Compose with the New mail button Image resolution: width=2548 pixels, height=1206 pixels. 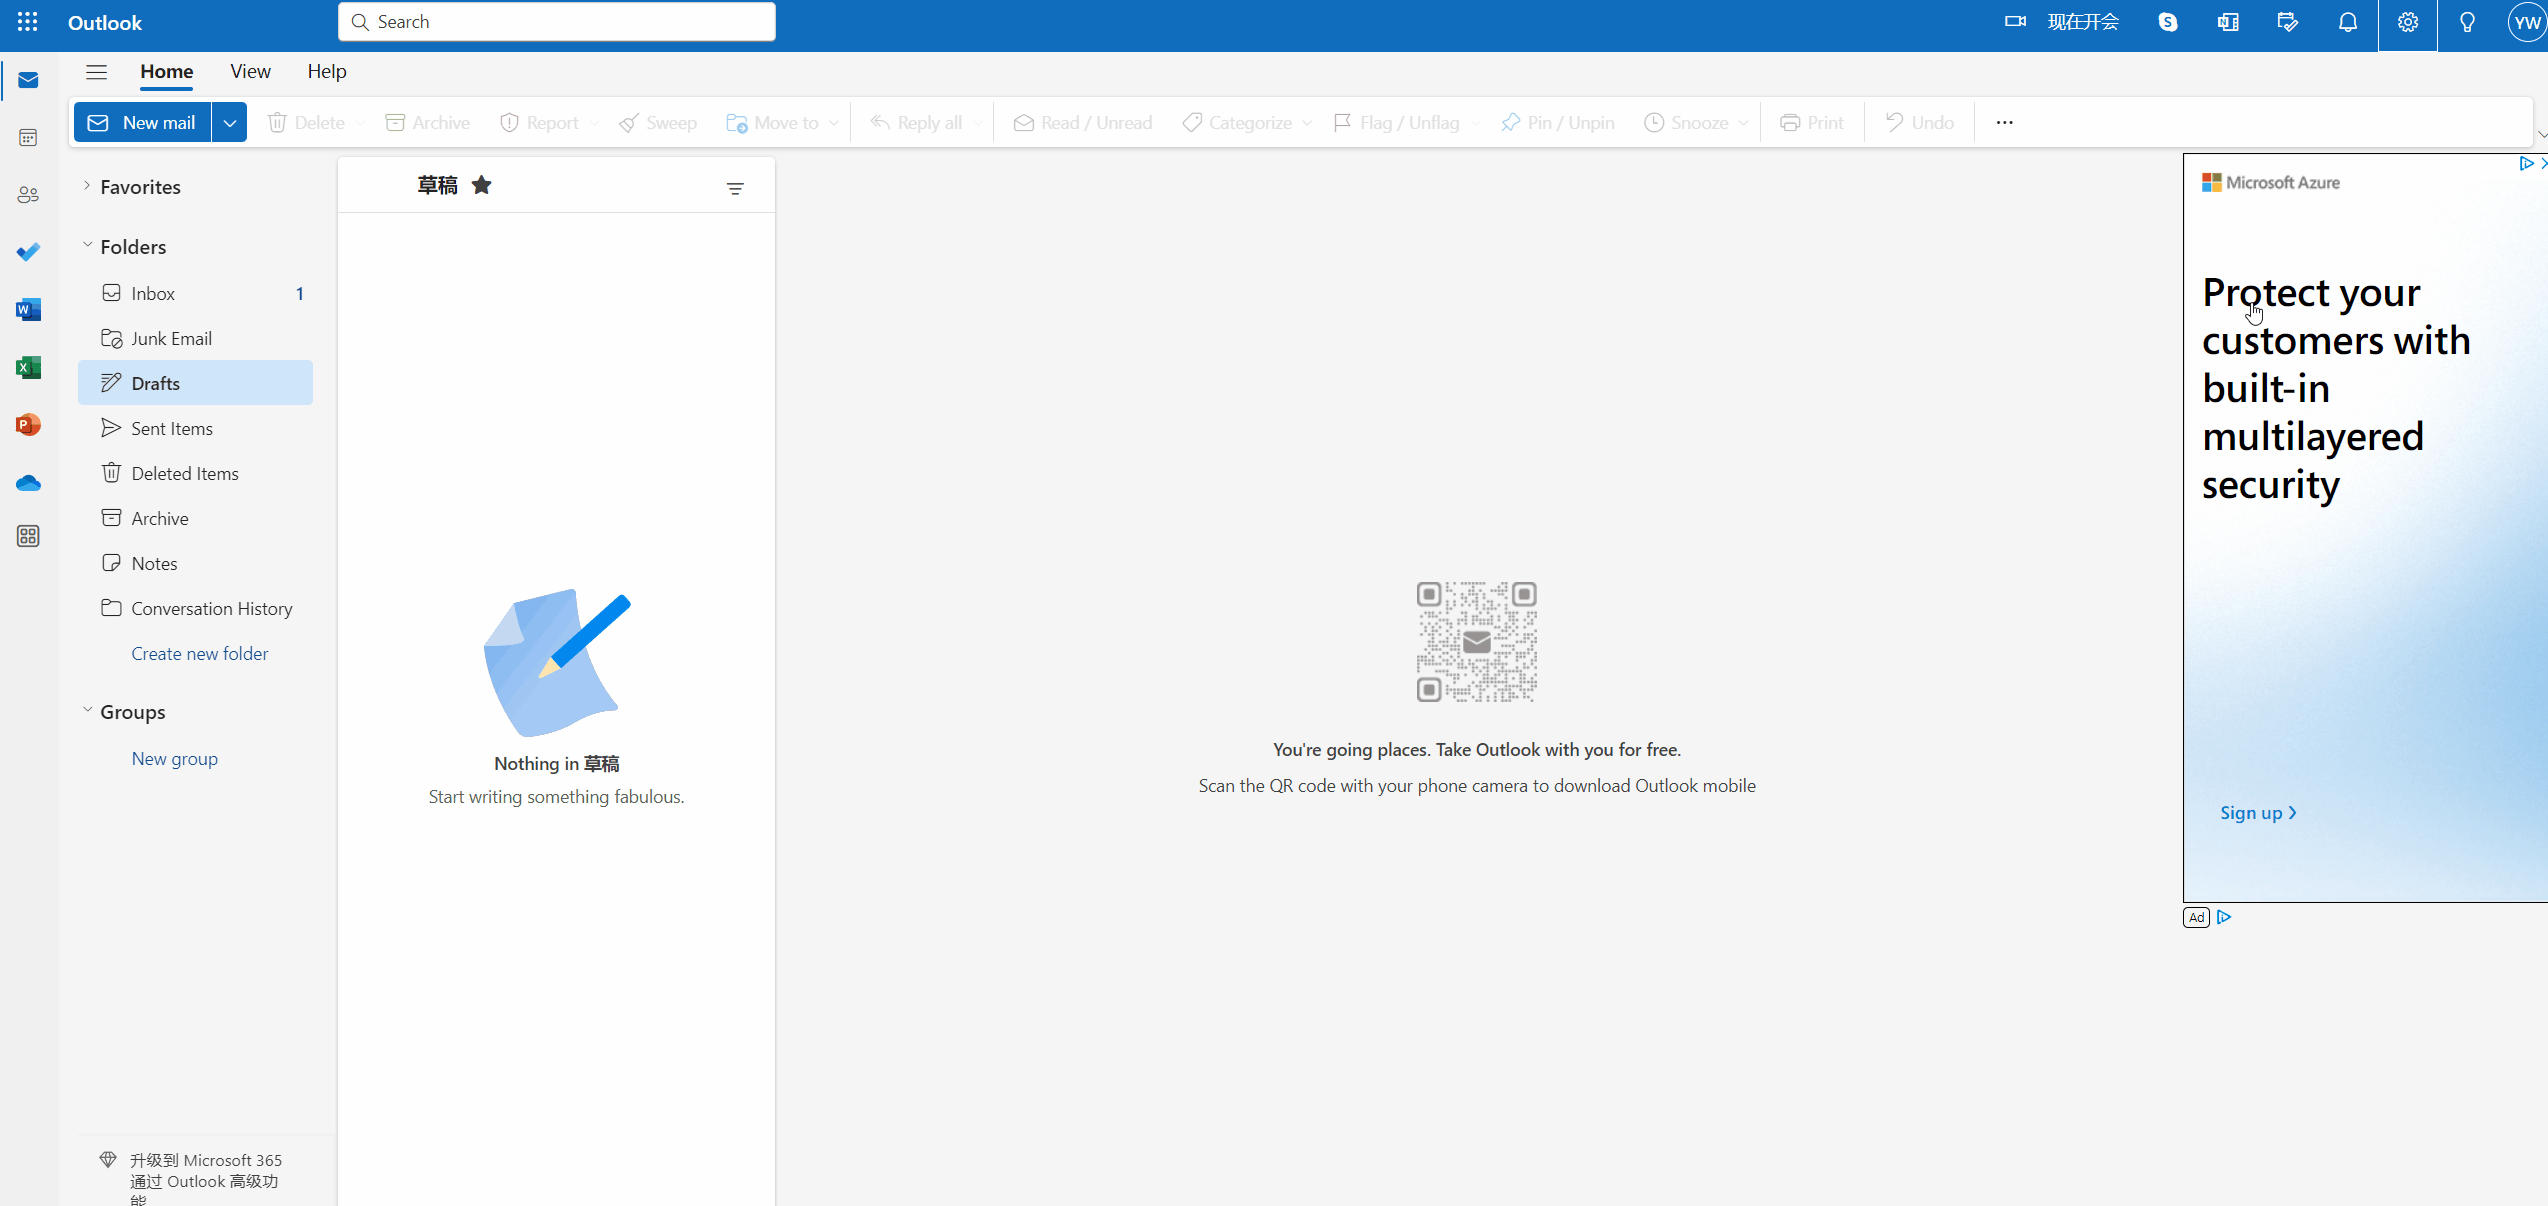pos(142,123)
